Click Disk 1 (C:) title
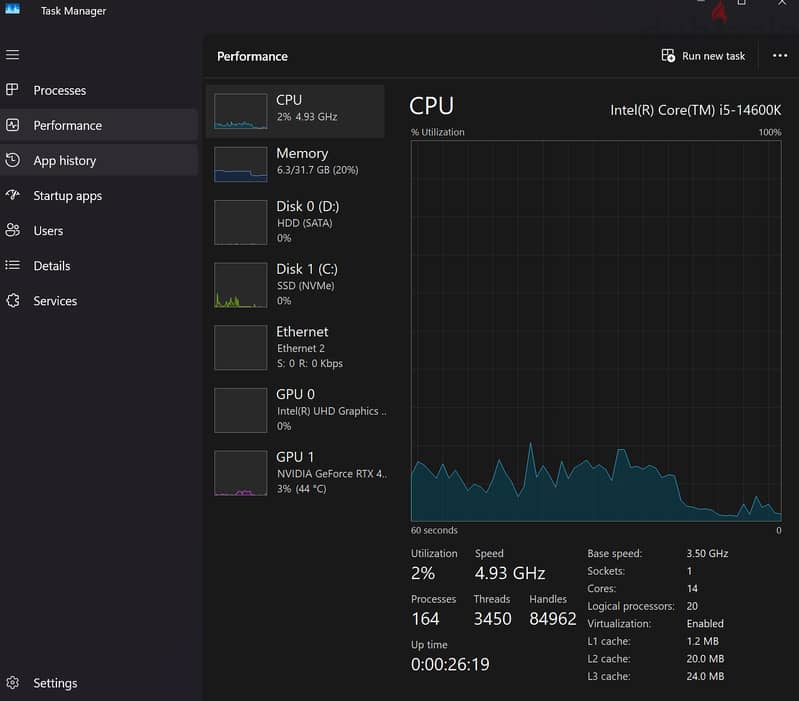 [307, 269]
